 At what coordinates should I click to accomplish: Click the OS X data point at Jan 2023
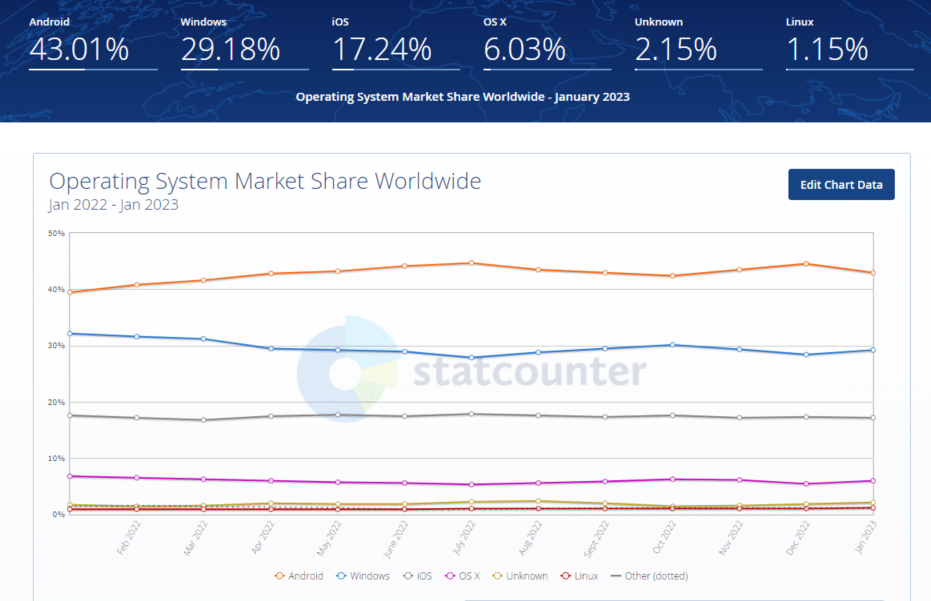(x=873, y=481)
